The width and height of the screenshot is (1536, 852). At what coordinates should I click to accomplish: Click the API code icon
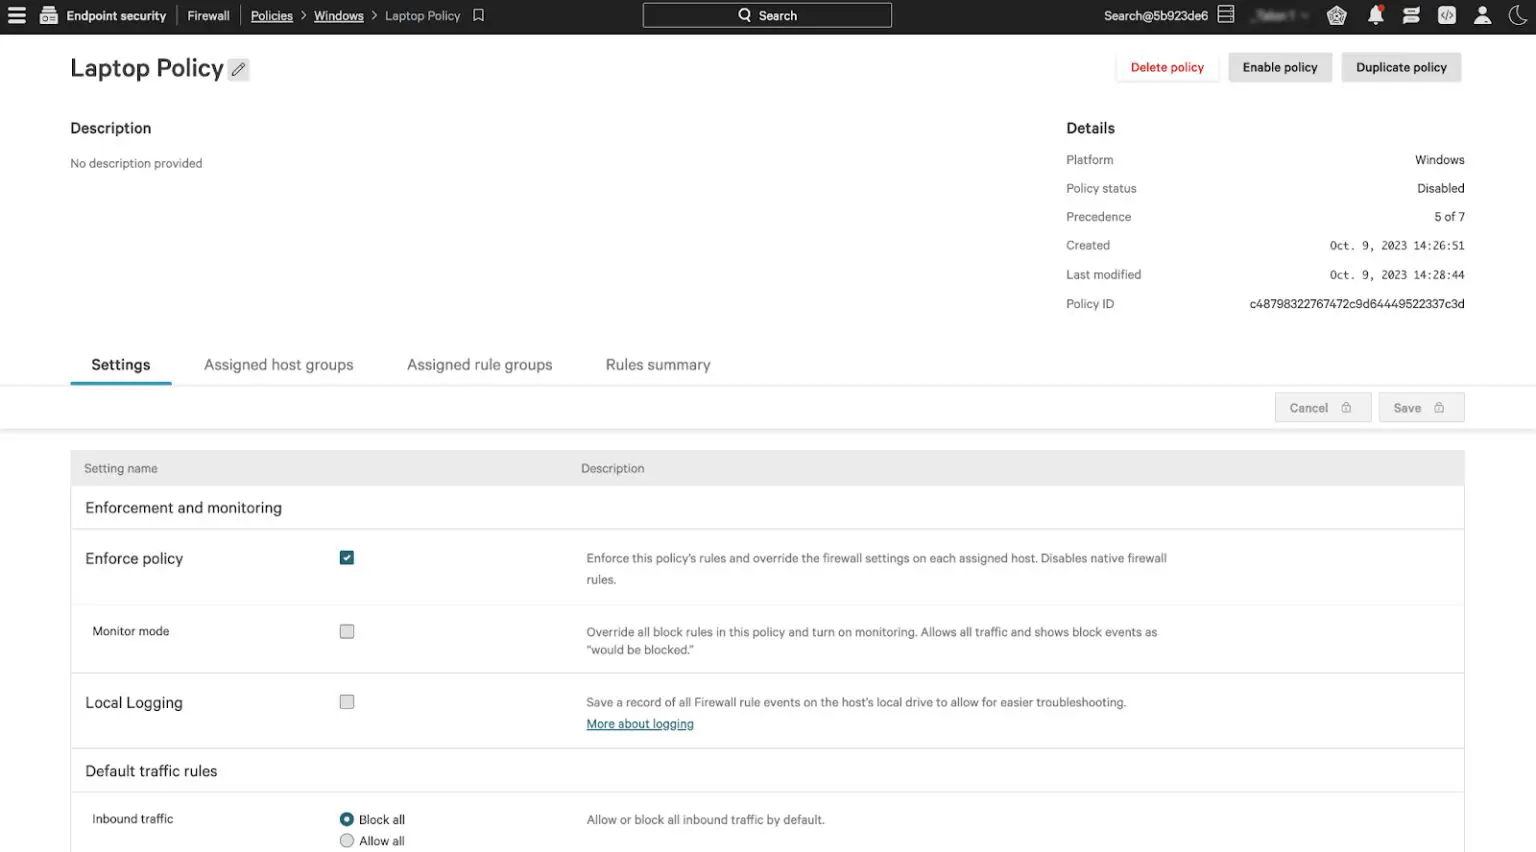click(1447, 14)
